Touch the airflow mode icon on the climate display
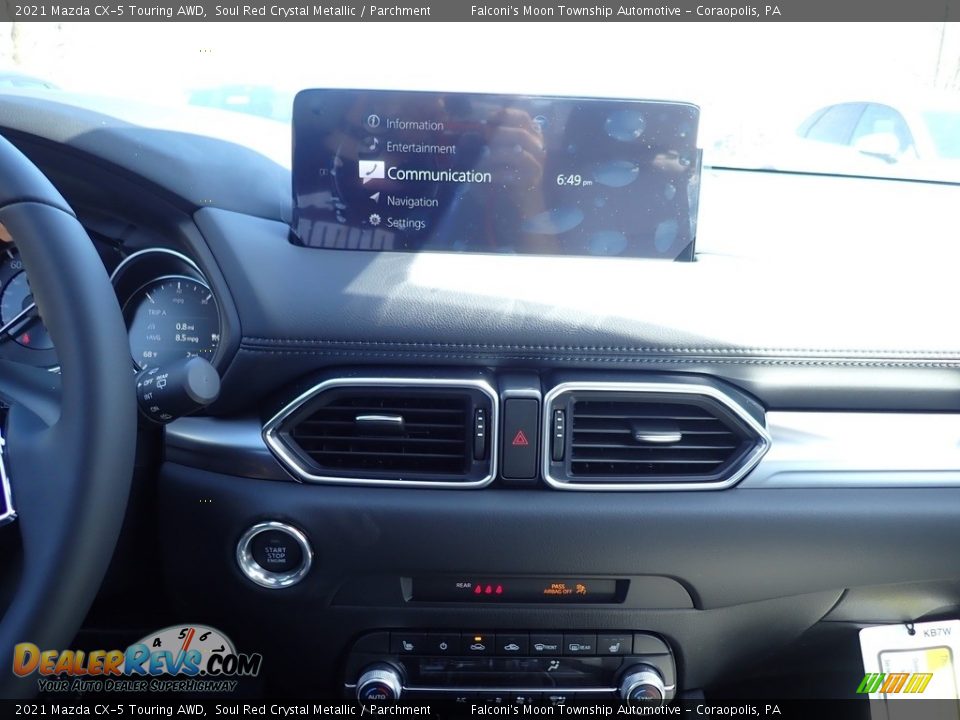Image resolution: width=960 pixels, height=720 pixels. click(x=553, y=666)
